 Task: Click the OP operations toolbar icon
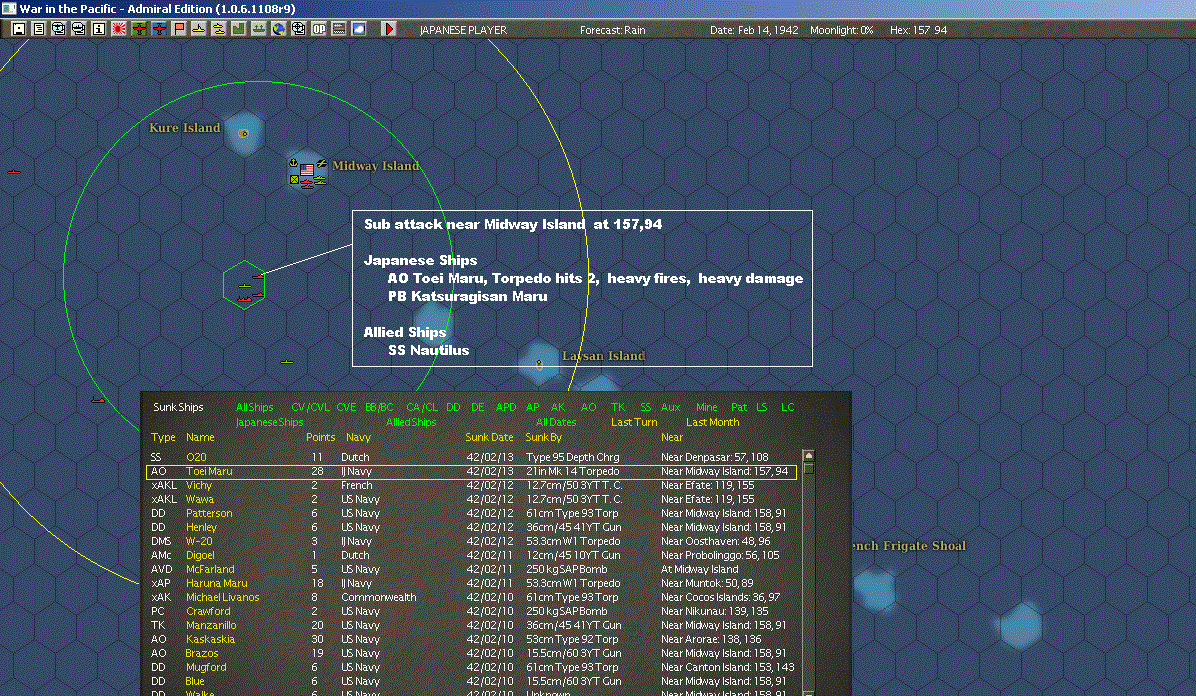(319, 29)
